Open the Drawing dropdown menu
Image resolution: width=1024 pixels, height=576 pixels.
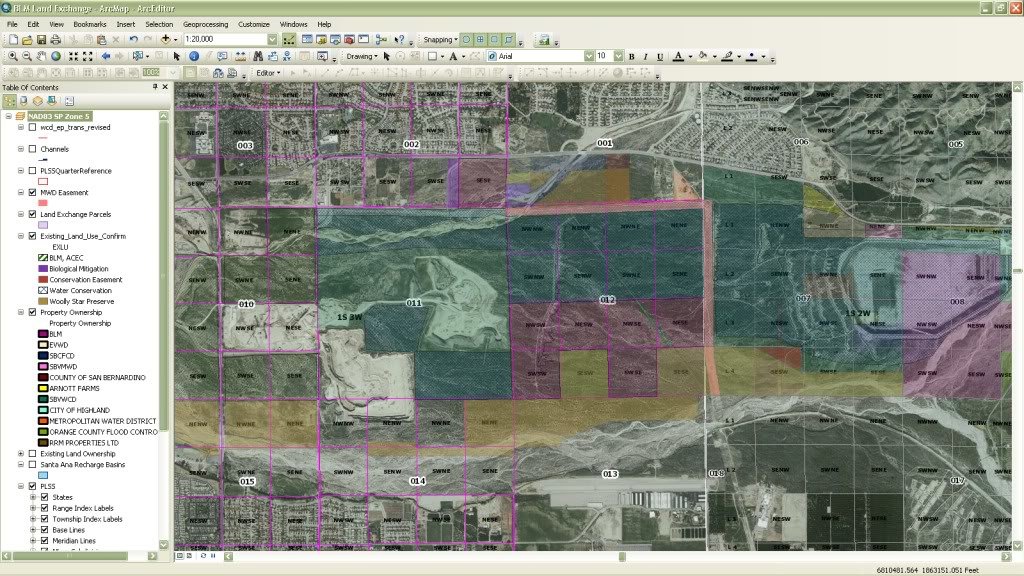[x=362, y=57]
